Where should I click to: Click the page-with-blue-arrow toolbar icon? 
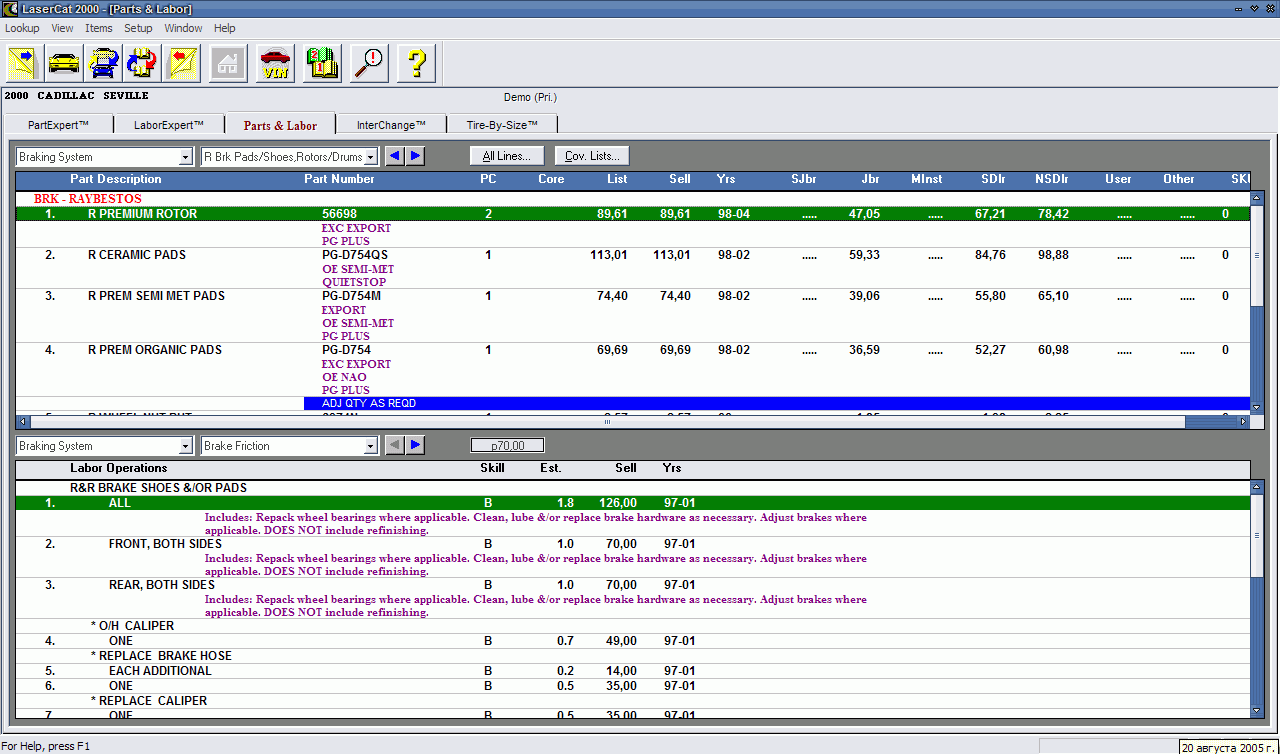pyautogui.click(x=24, y=63)
